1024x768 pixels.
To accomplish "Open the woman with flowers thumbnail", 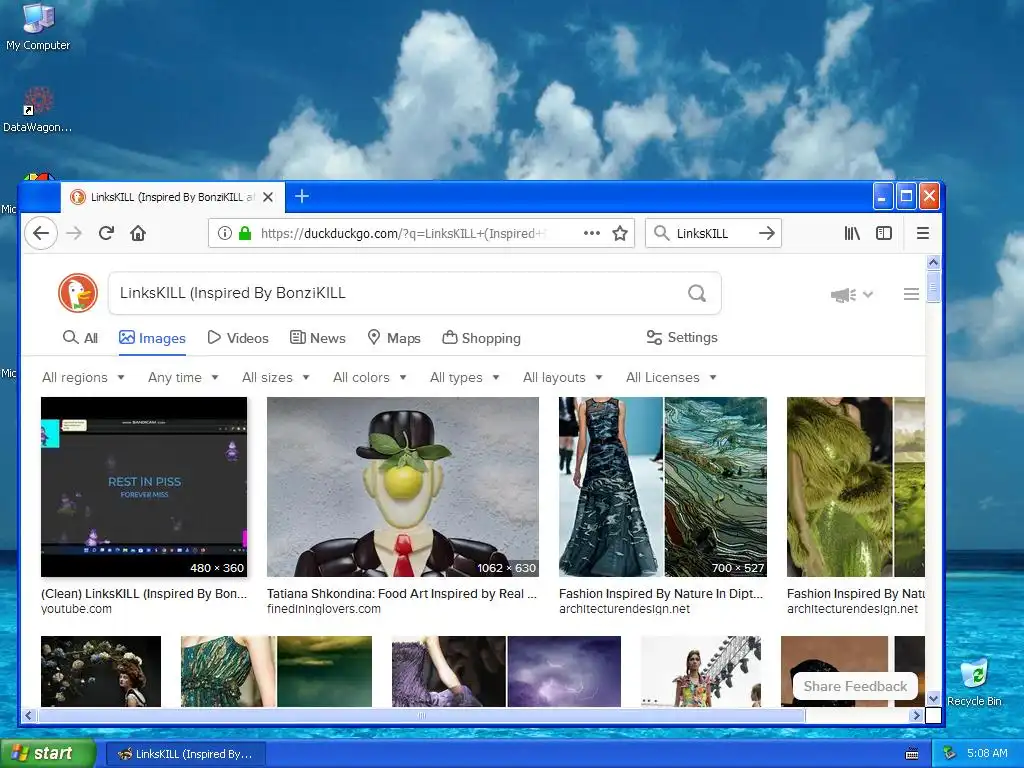I will 101,671.
